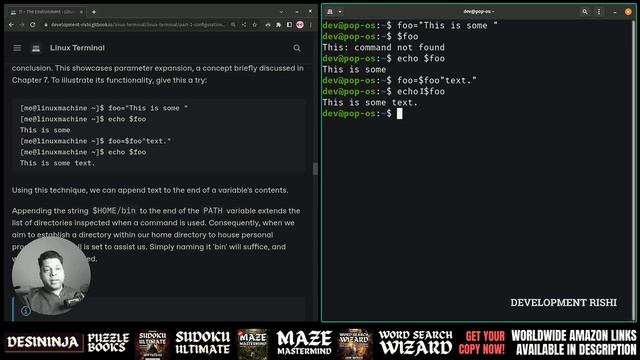This screenshot has width=640, height=360.
Task: Toggle the browser side panel
Action: coord(289,25)
